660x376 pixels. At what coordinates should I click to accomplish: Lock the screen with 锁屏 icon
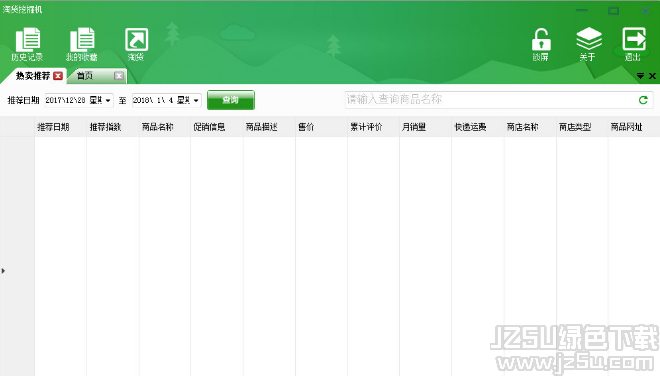(541, 44)
